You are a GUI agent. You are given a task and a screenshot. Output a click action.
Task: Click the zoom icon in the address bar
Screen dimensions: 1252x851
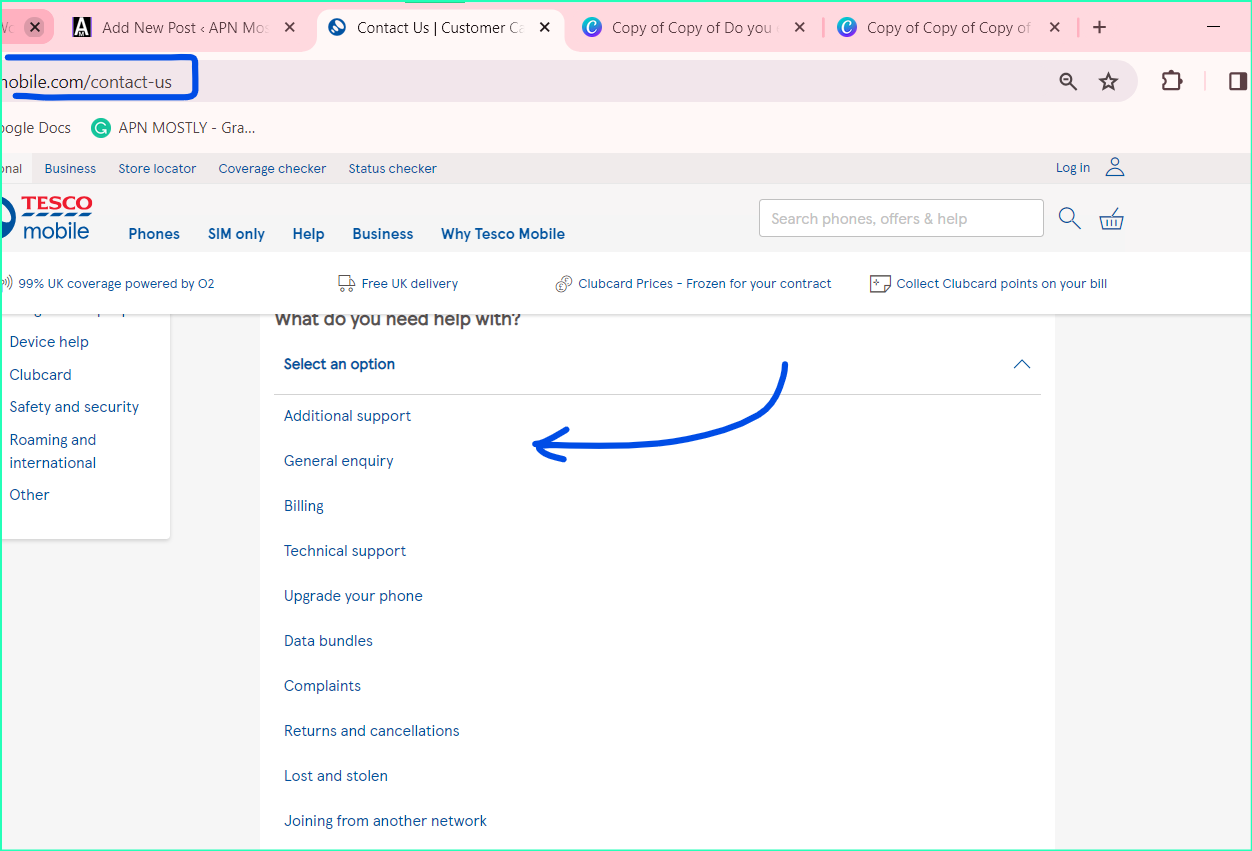coord(1067,81)
